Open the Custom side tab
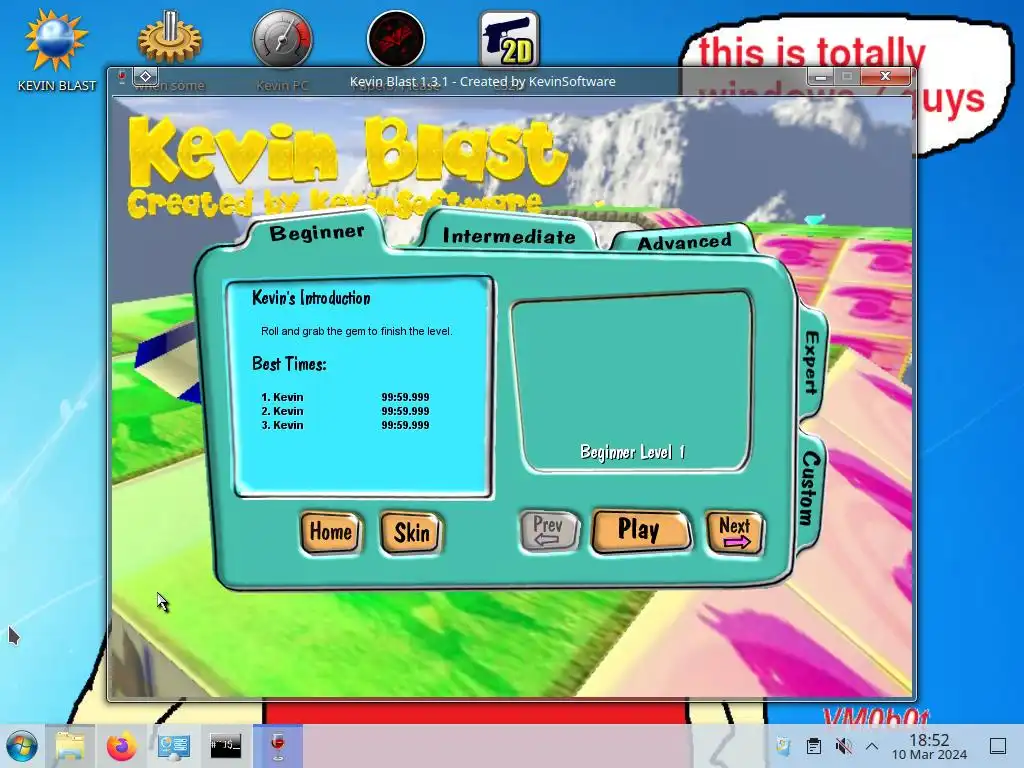The image size is (1024, 768). [x=810, y=488]
